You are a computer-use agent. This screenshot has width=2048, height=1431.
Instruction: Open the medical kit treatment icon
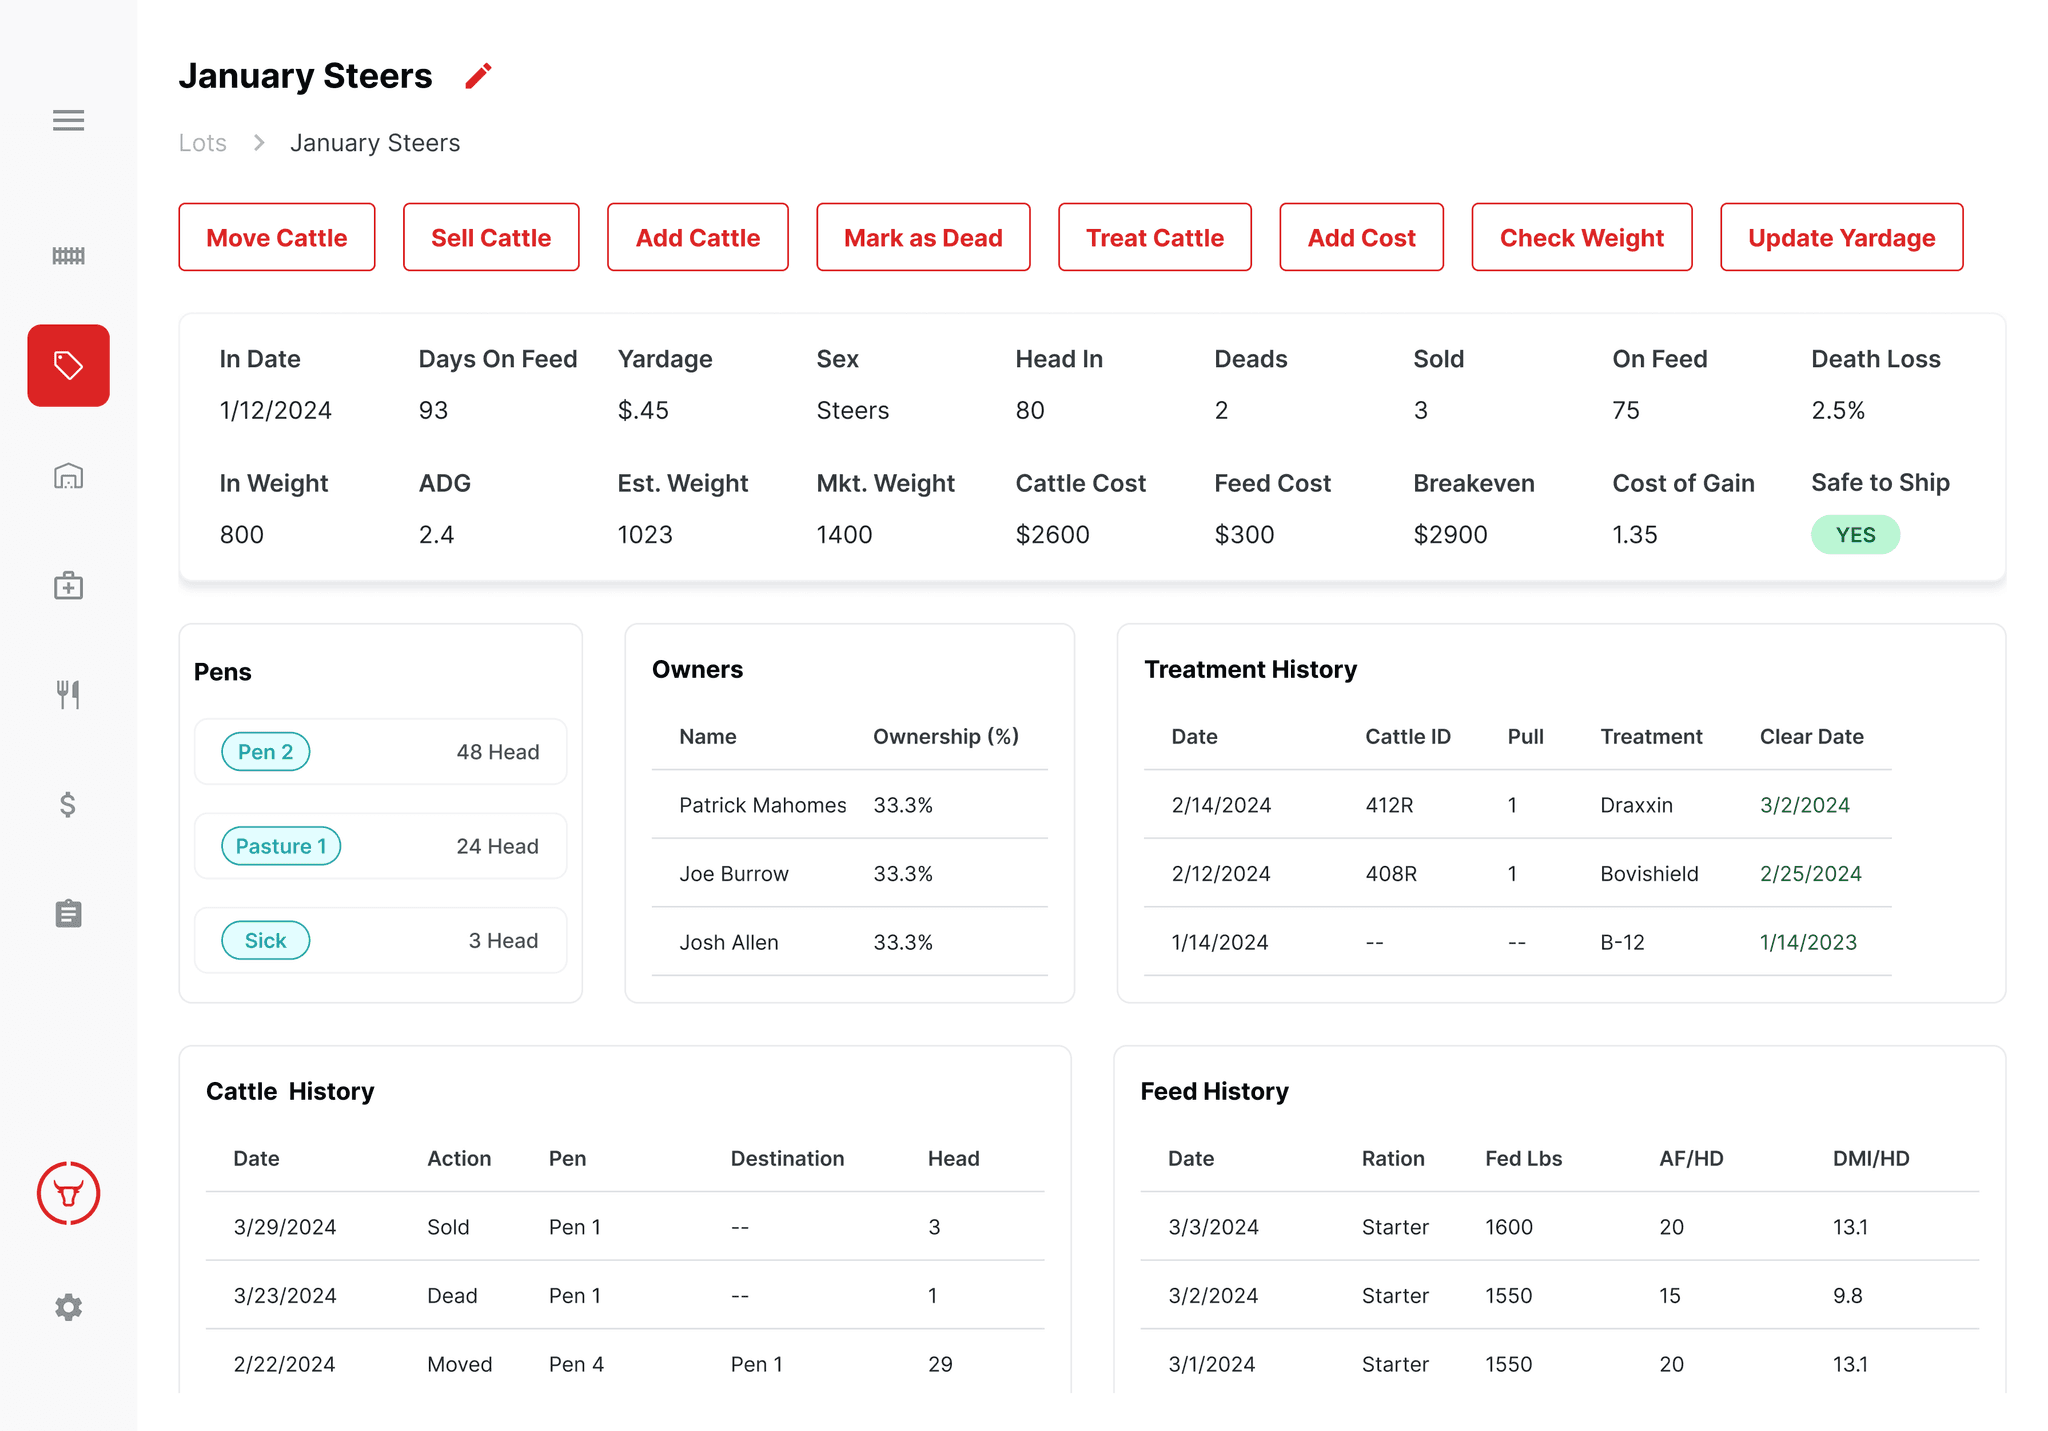click(68, 586)
